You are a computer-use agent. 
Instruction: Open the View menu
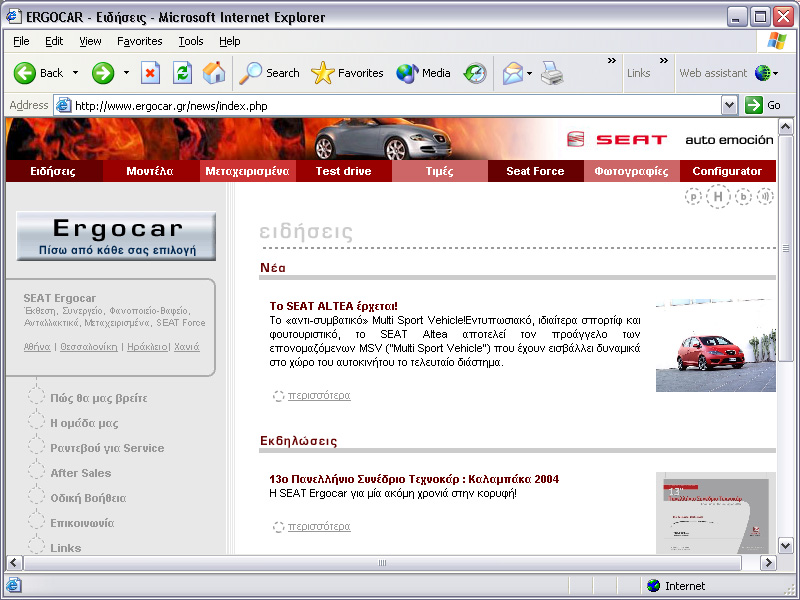point(90,41)
